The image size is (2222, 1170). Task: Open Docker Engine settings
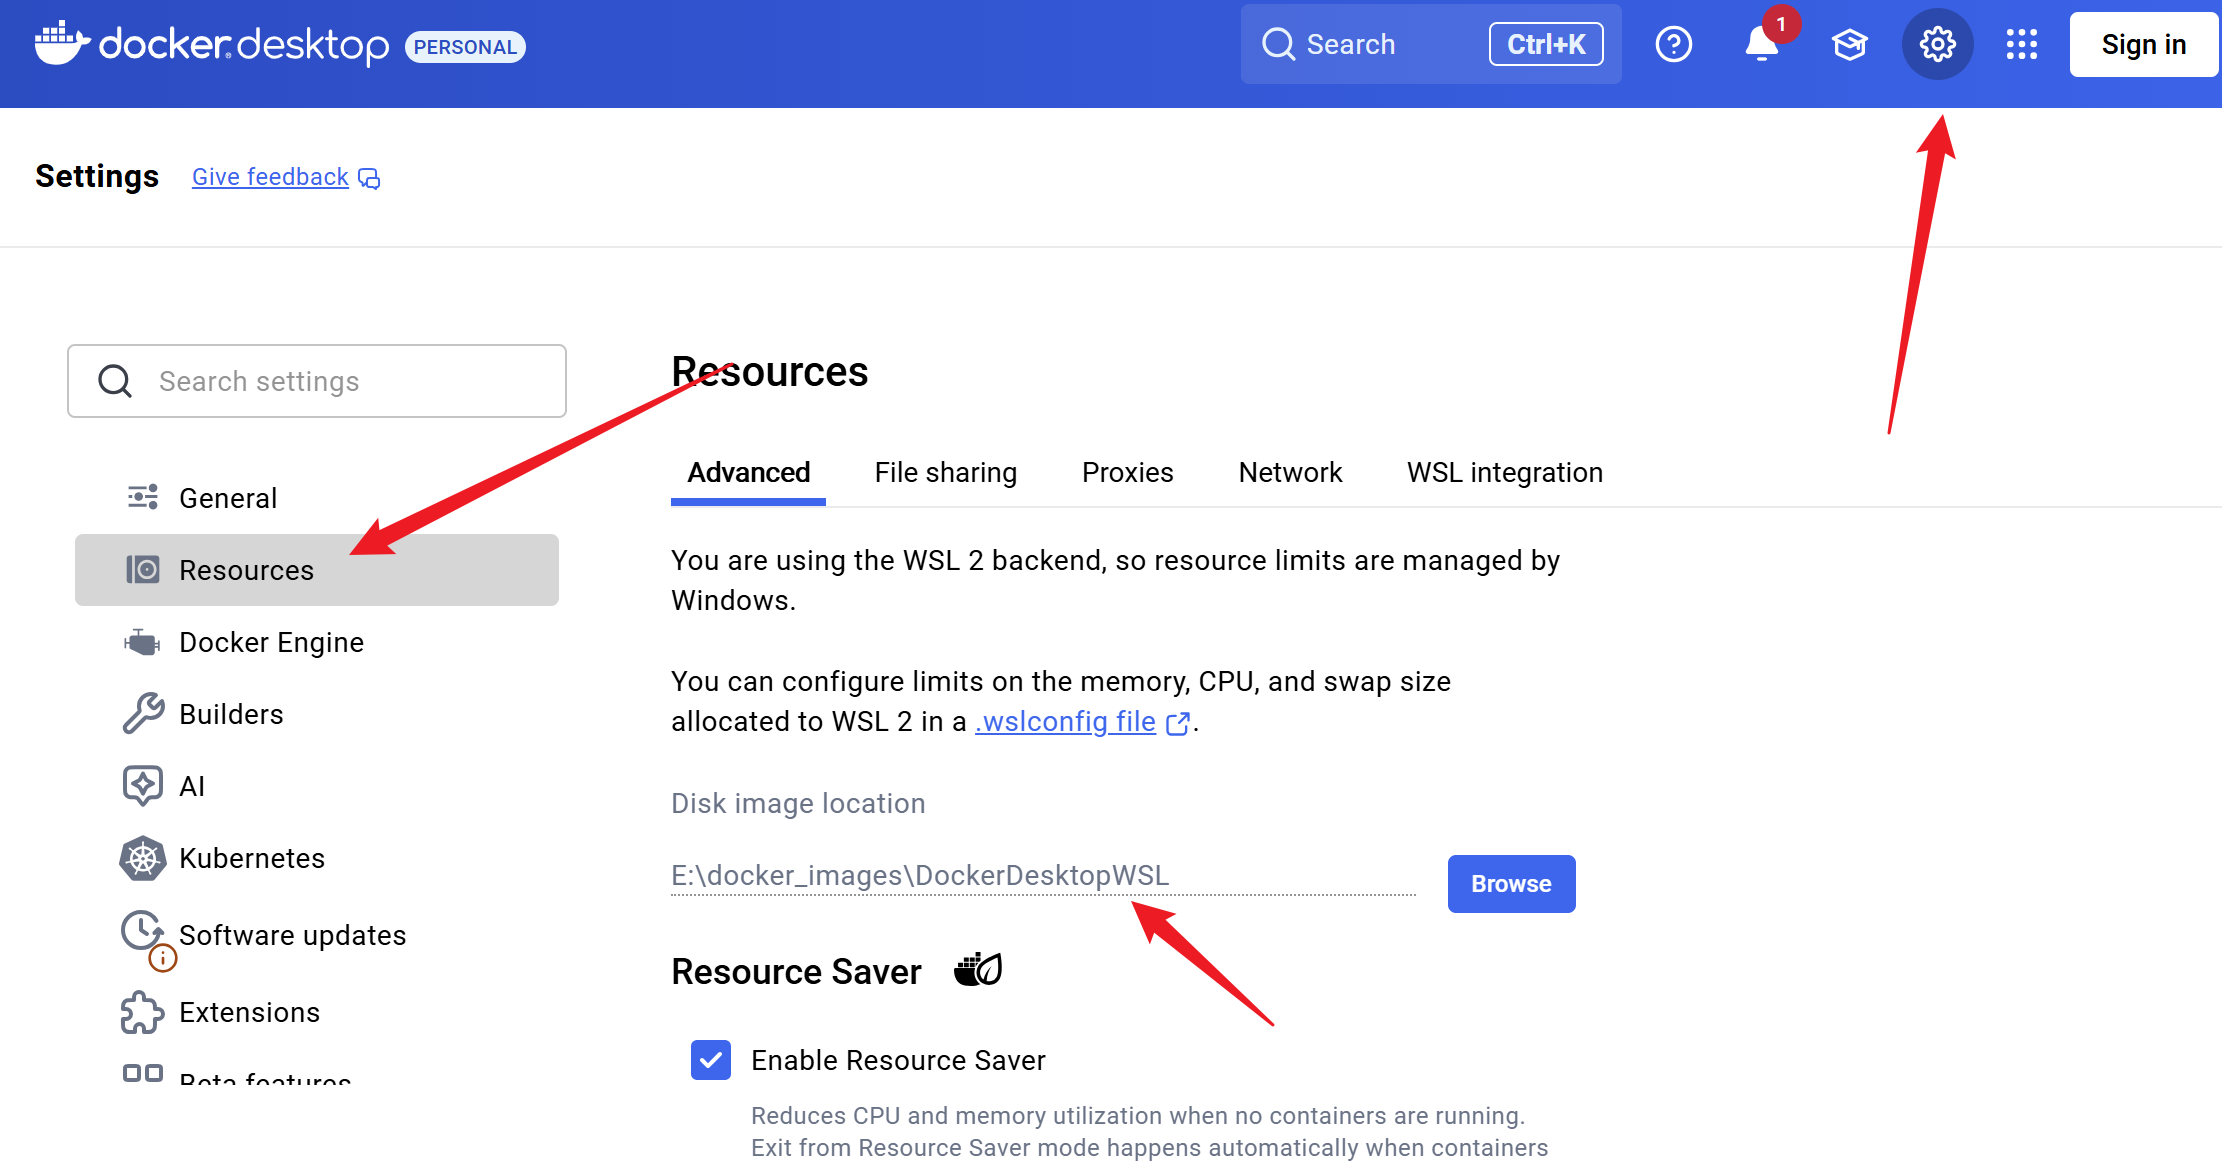[317, 642]
